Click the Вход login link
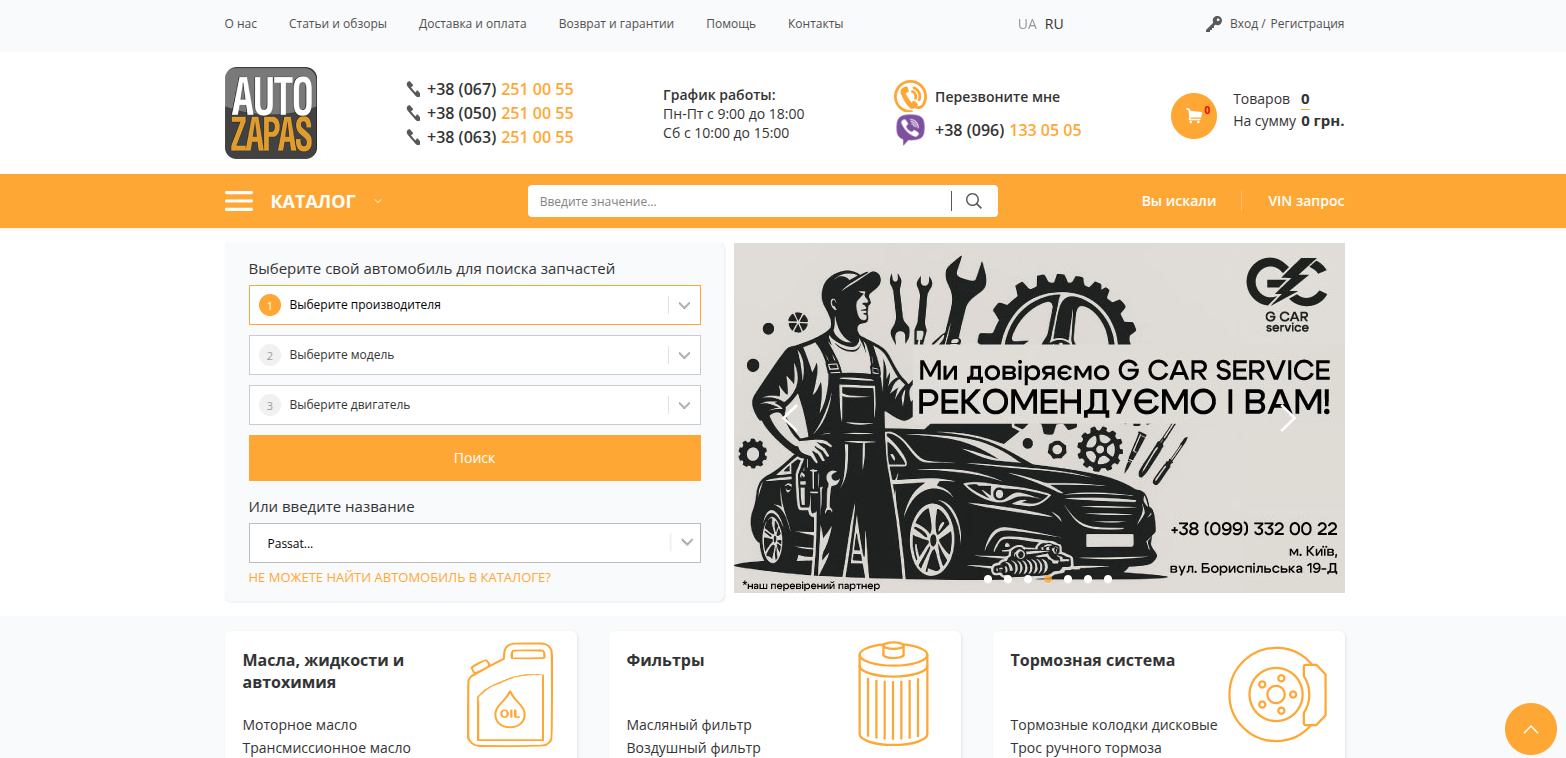Screen dimensions: 1566x758 point(1244,24)
